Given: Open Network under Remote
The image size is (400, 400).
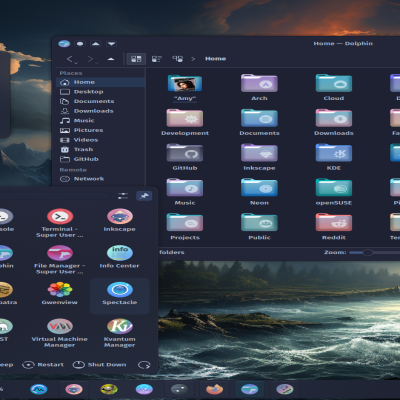Looking at the screenshot, I should point(101,179).
